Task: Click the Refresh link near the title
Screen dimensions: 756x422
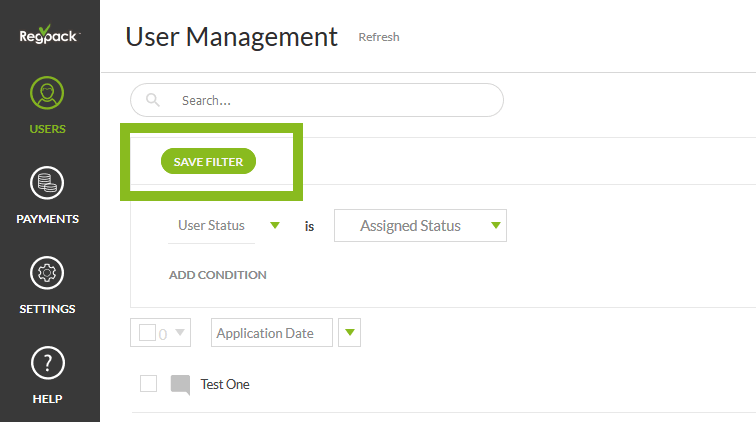Action: coord(379,37)
